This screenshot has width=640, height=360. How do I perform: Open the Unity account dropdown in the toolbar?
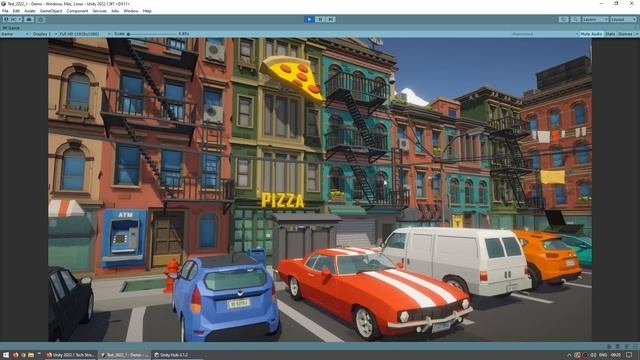12,19
